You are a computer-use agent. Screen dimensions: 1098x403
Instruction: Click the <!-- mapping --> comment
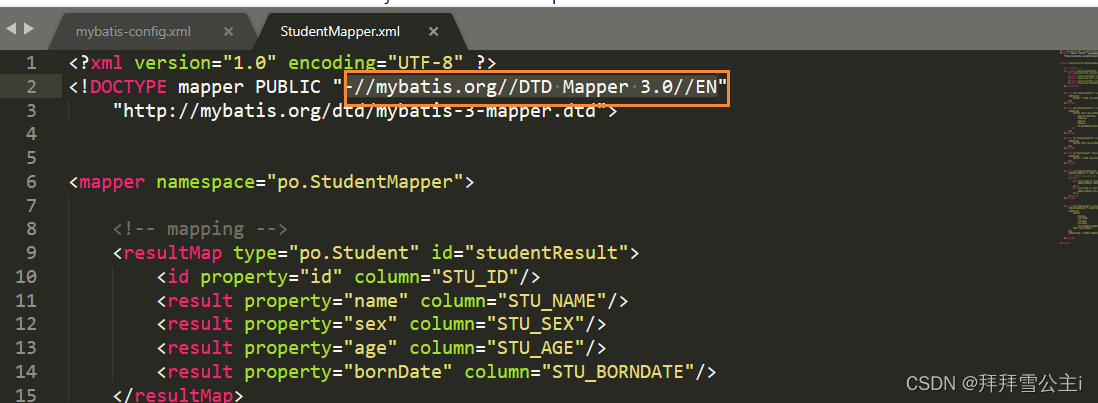pyautogui.click(x=200, y=229)
